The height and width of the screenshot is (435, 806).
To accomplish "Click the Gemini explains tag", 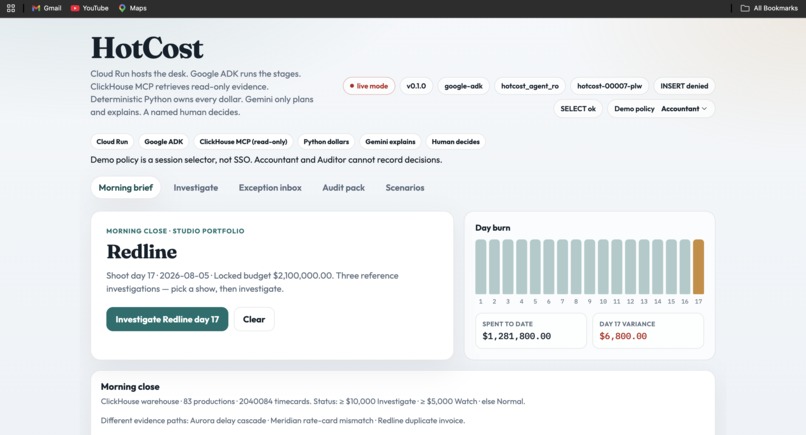I will pos(390,141).
